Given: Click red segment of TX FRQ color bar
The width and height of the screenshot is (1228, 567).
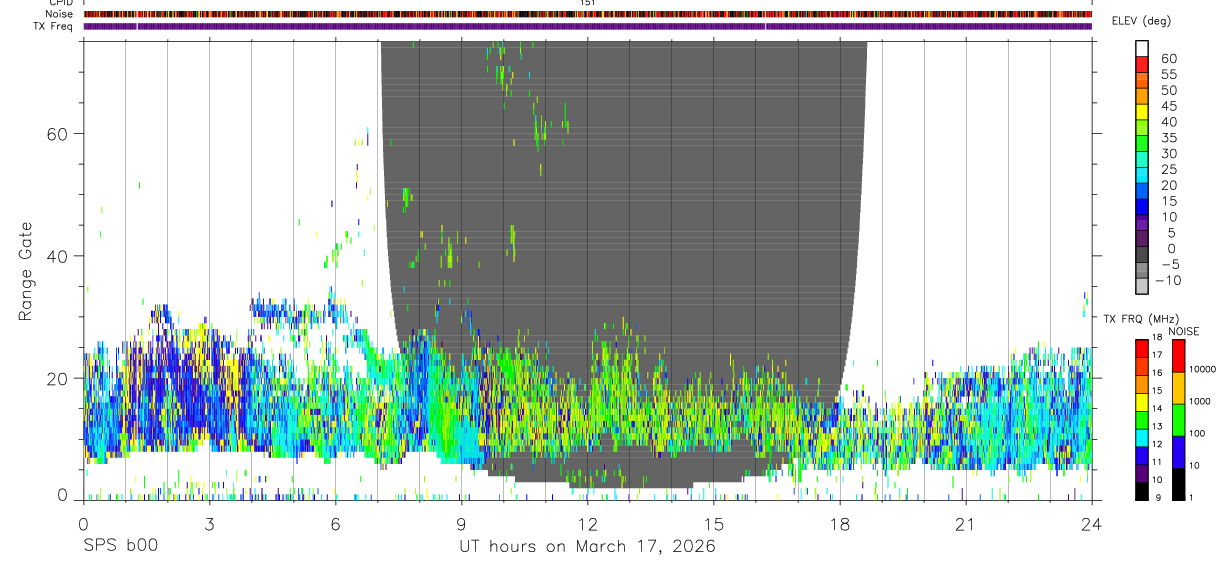Looking at the screenshot, I should pos(1141,349).
